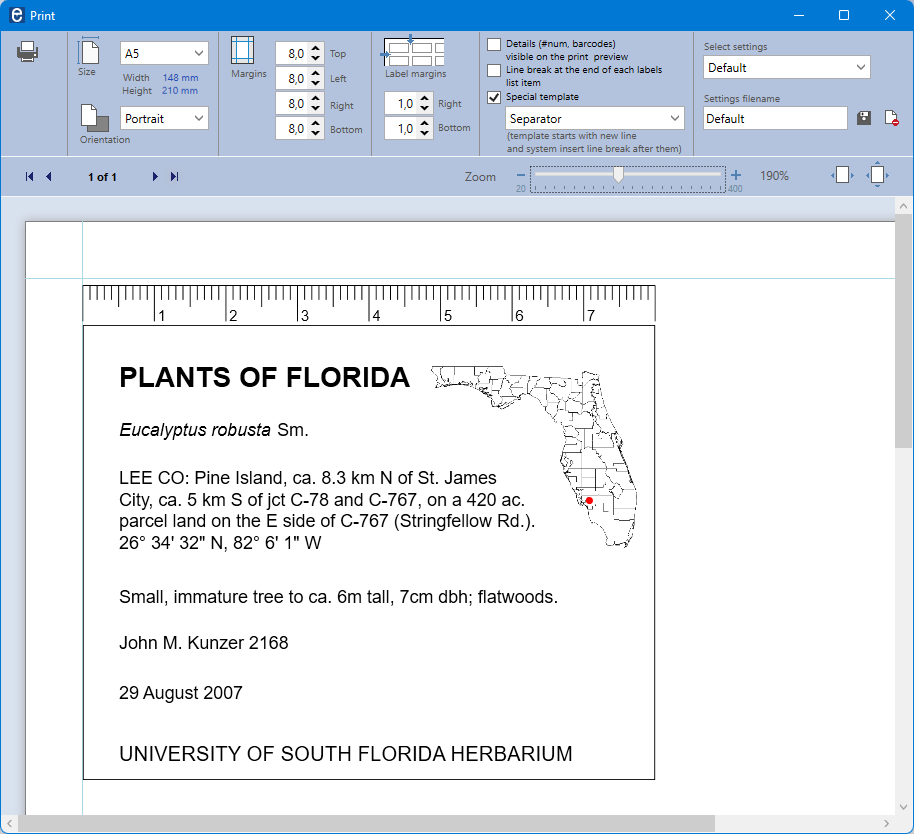914x834 pixels.
Task: Decrease the label Bottom margin value
Action: tap(425, 133)
